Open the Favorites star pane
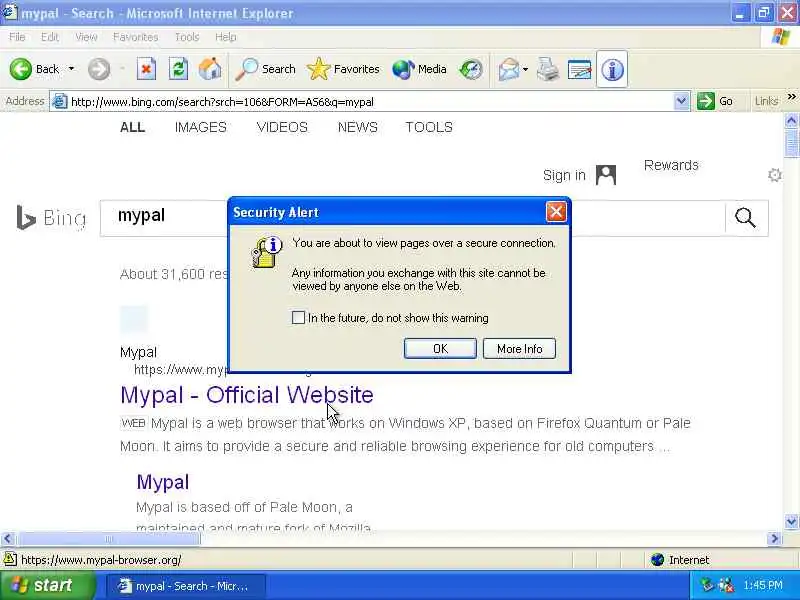 343,69
